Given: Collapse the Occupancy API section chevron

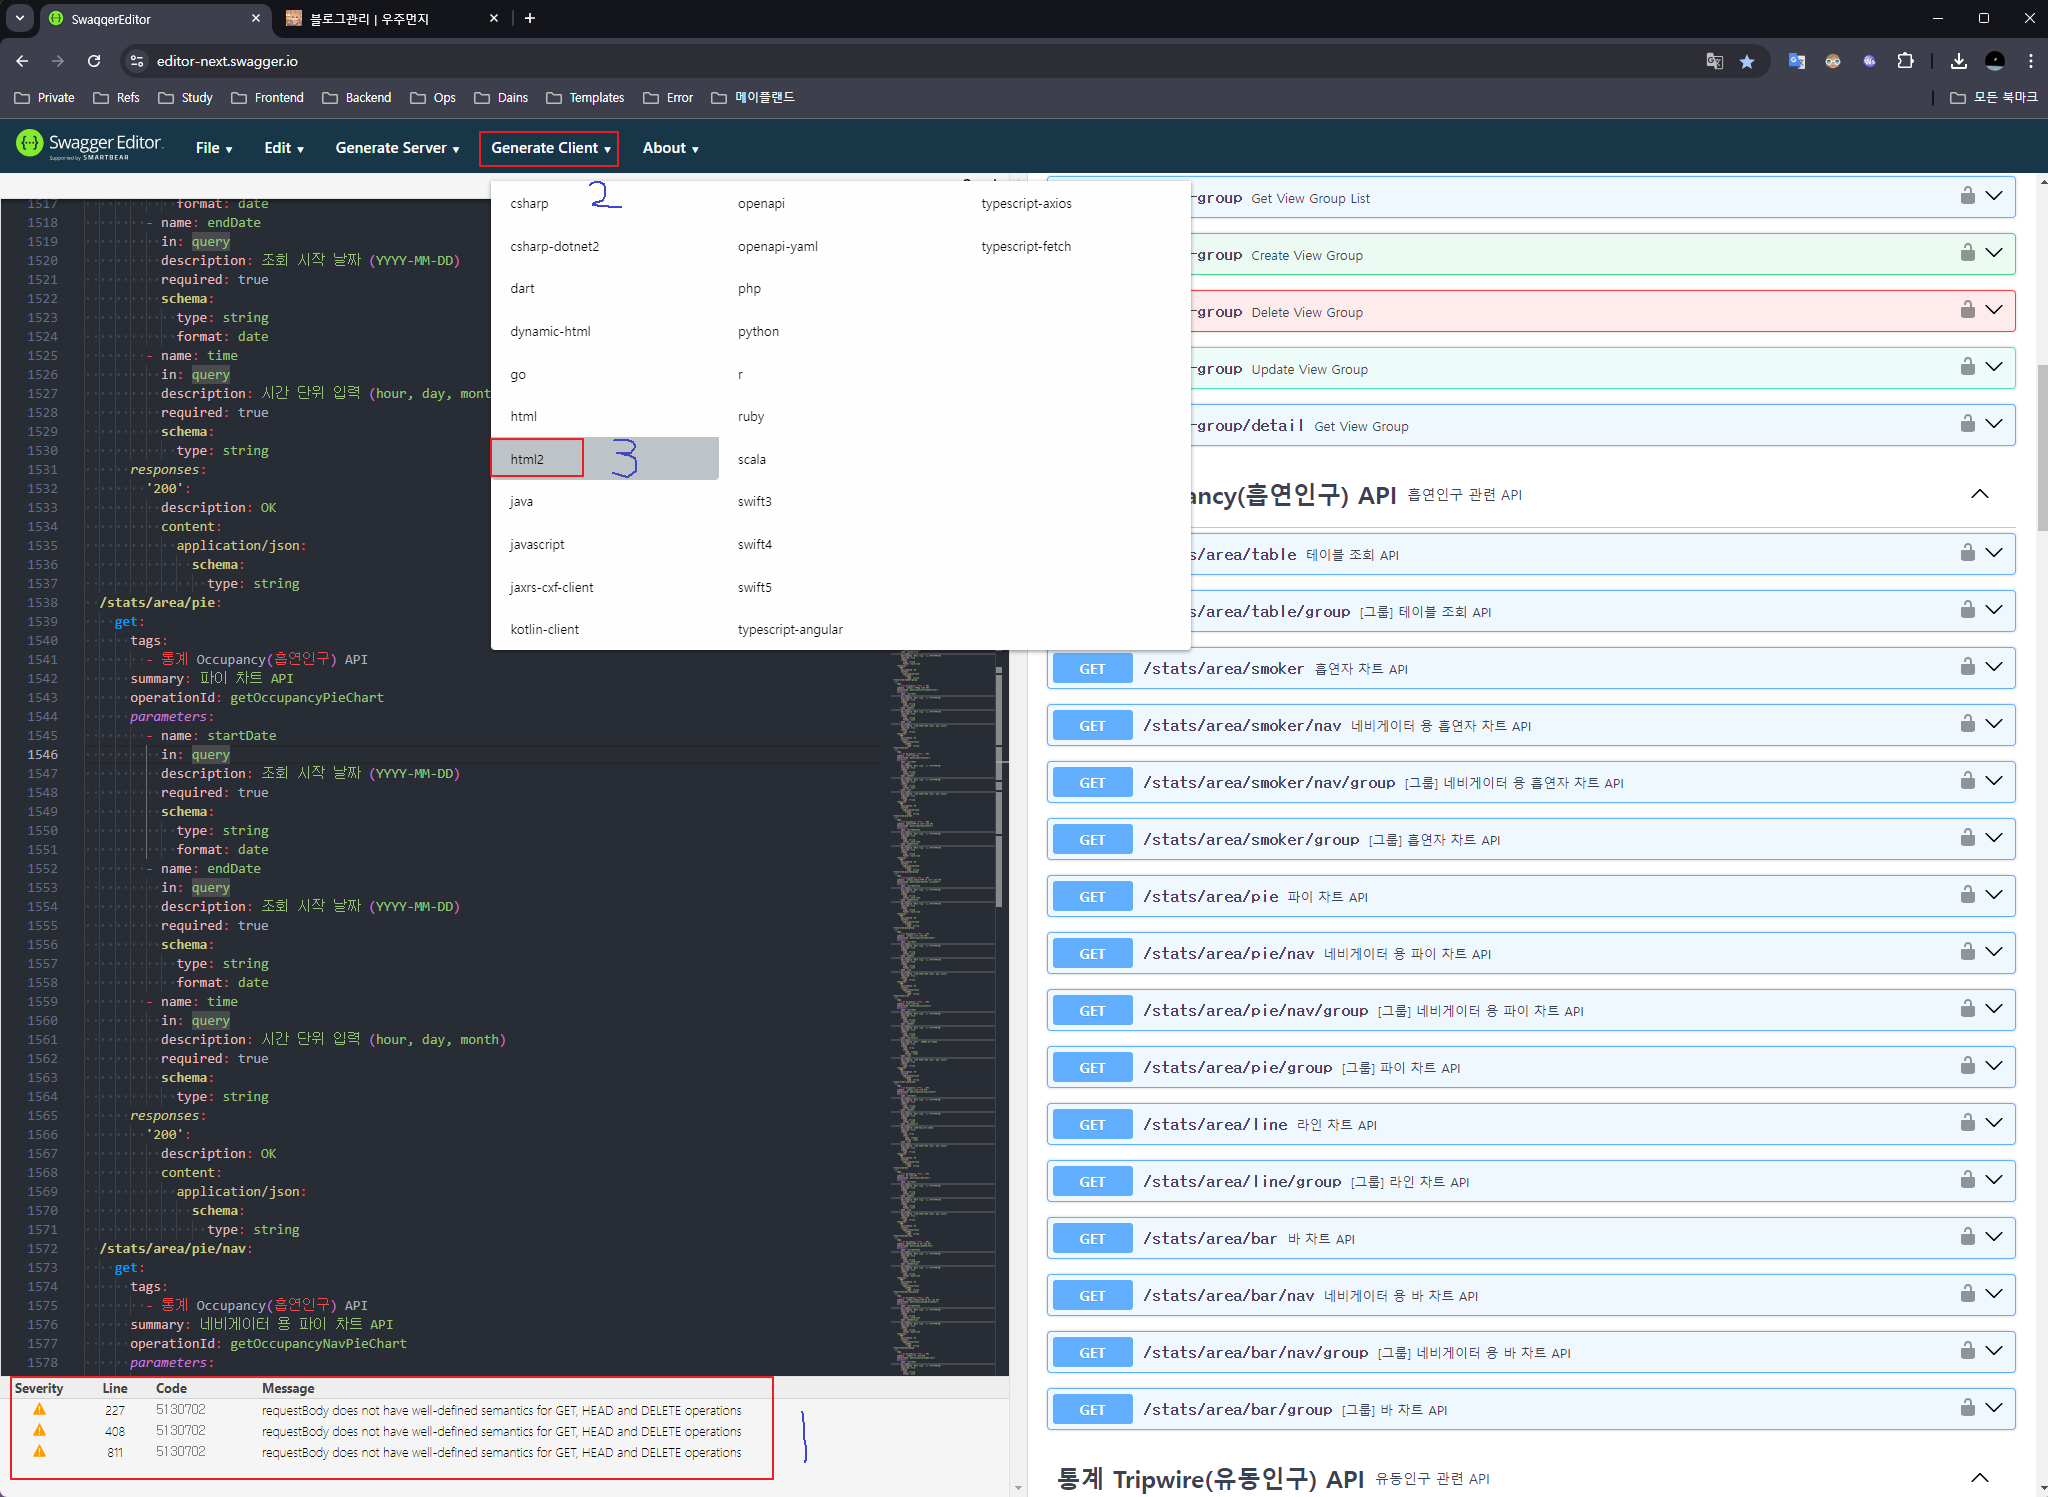Looking at the screenshot, I should (x=1979, y=495).
